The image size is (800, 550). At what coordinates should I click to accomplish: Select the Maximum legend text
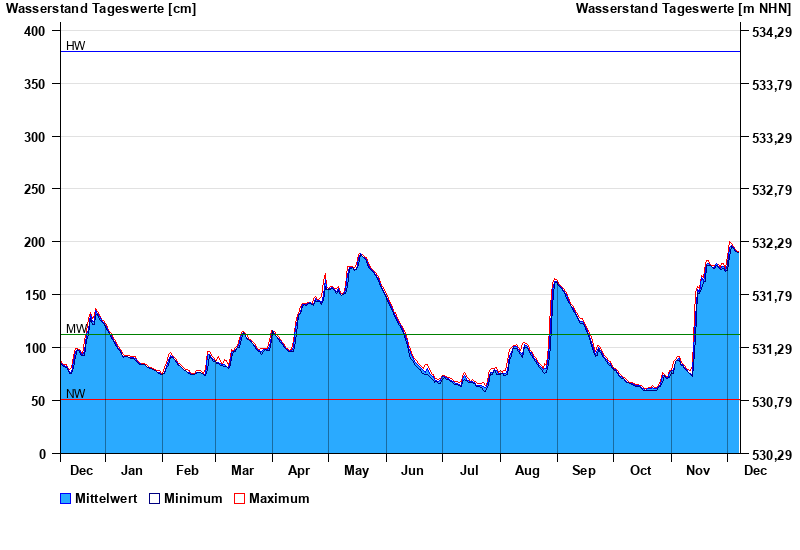click(x=279, y=498)
